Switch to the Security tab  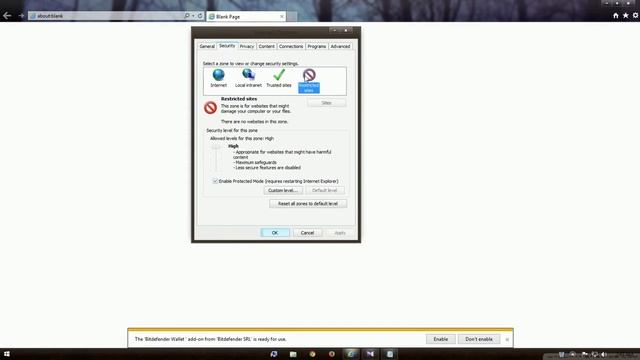(227, 46)
